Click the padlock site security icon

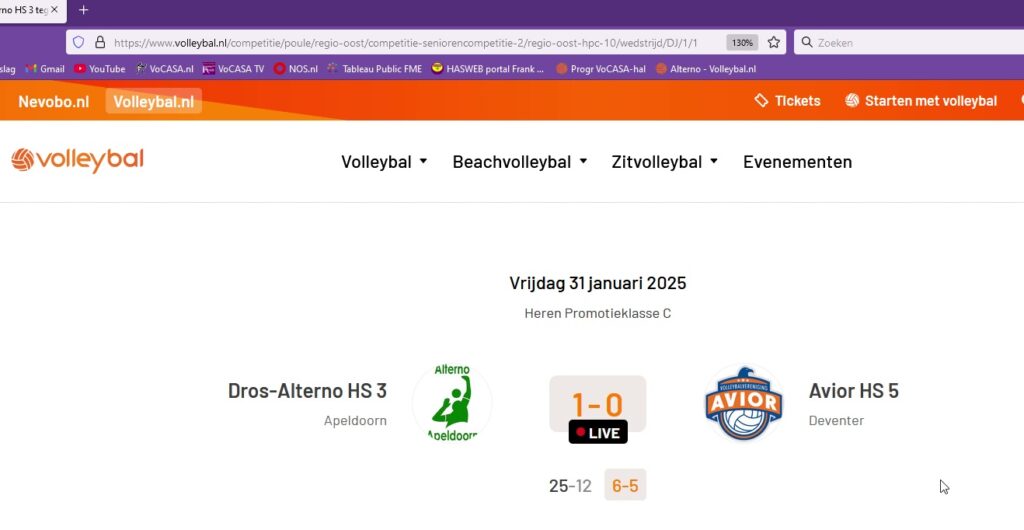click(x=99, y=43)
